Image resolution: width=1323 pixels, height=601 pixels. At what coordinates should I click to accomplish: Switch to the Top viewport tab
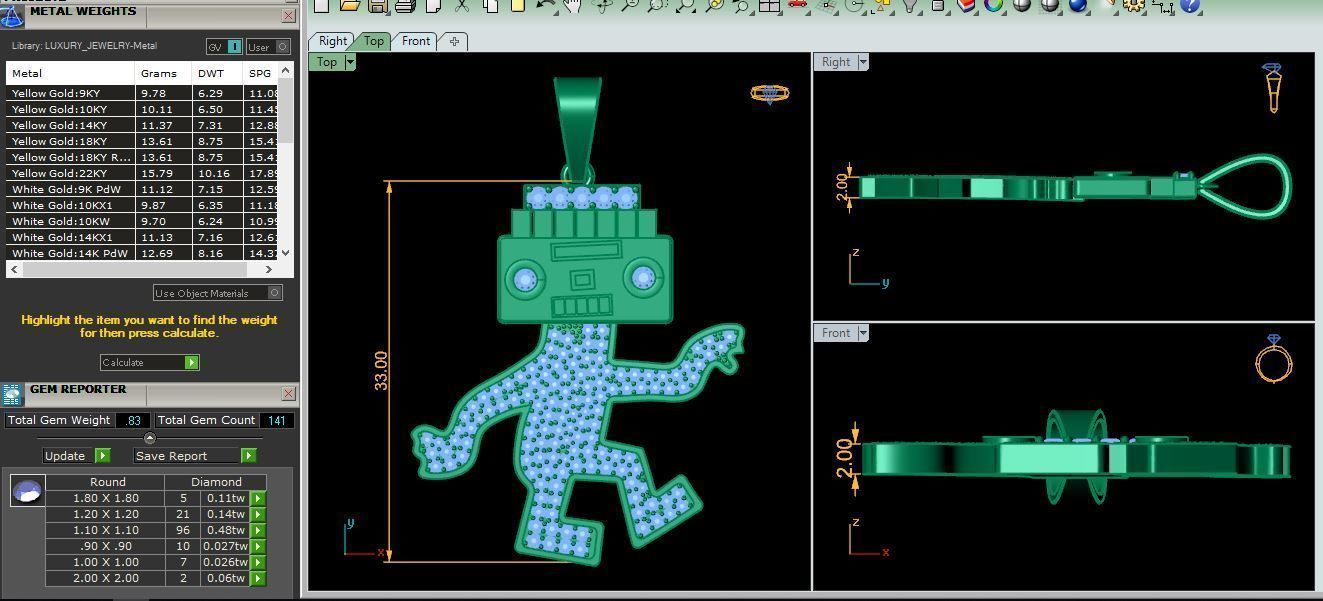tap(373, 41)
